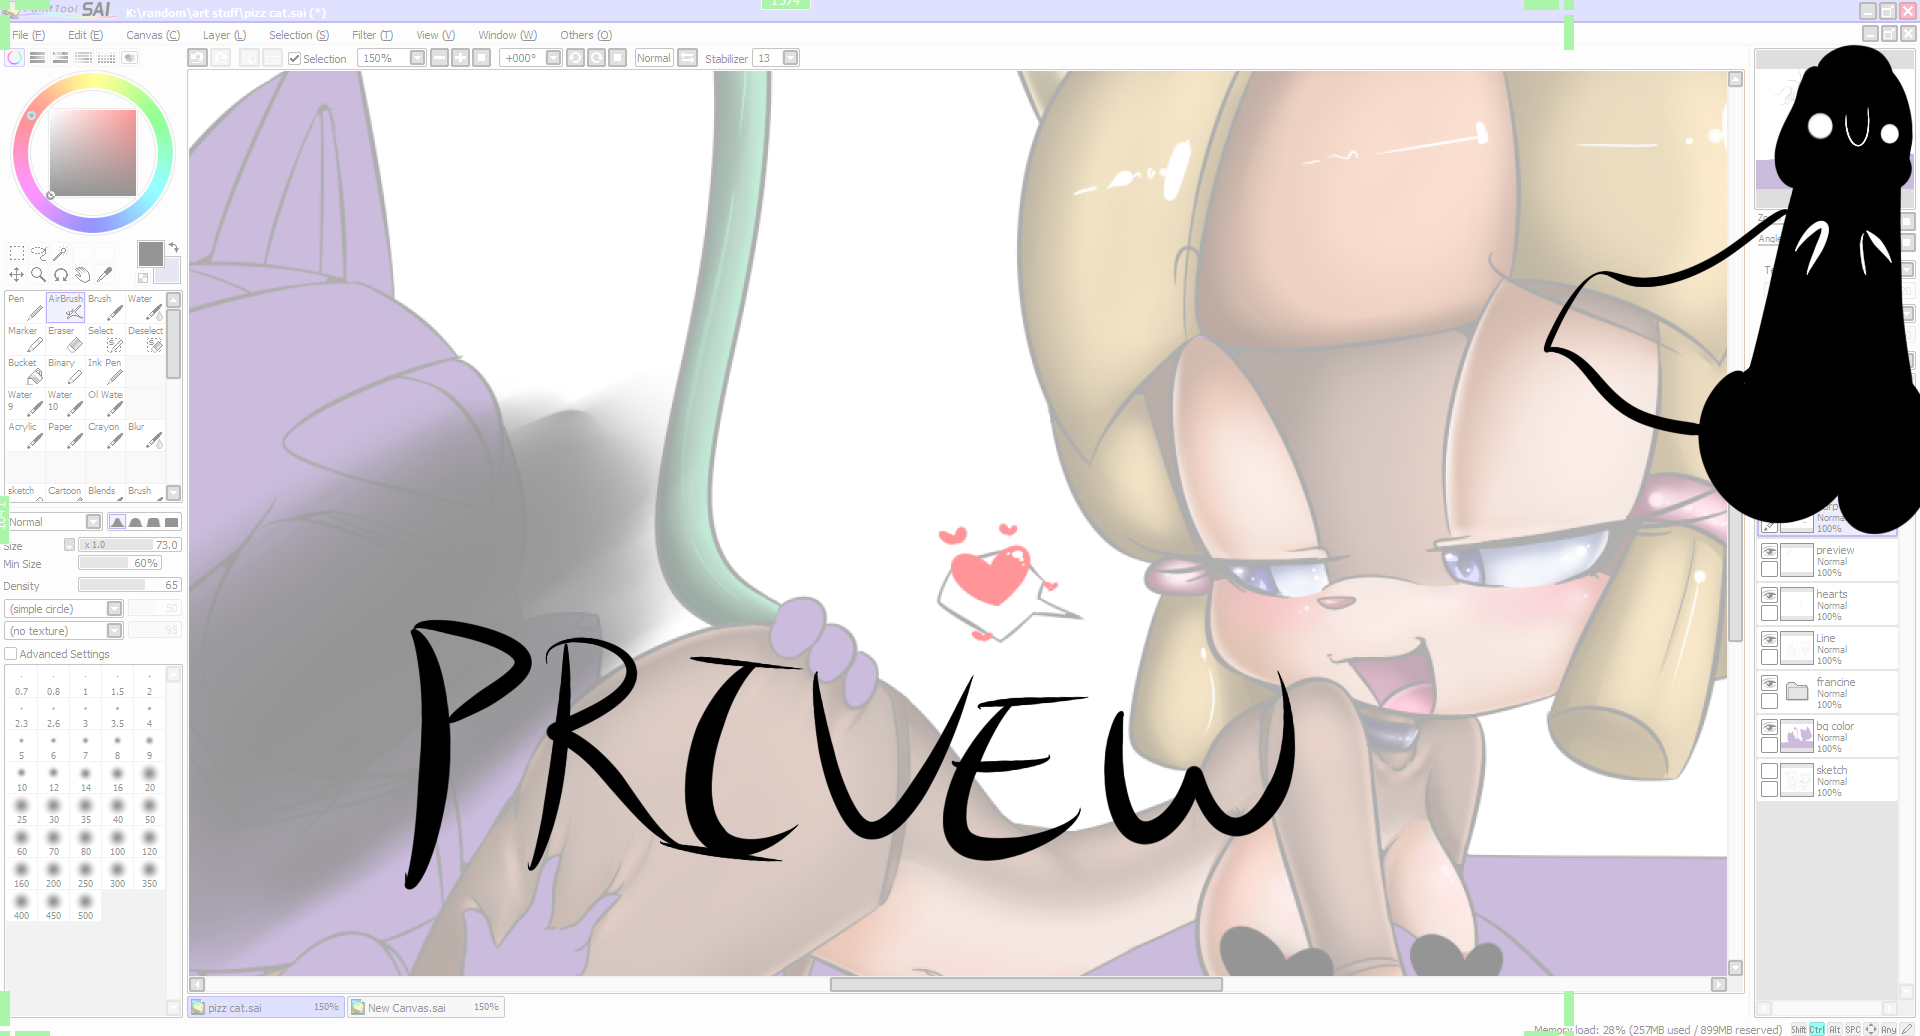Click the undo arrow in toolbar
1920x1036 pixels.
point(198,58)
